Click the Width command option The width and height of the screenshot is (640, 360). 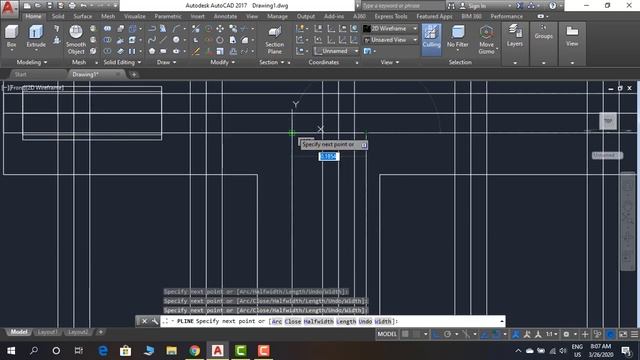coord(383,321)
